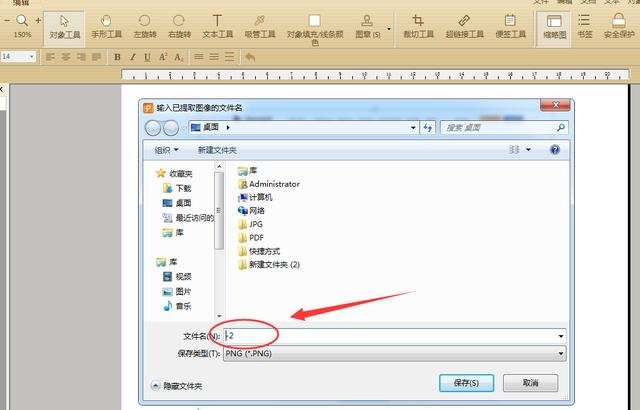Viewport: 640px width, 410px height.
Task: Expand the 图章 stamp dropdown arrow
Action: coord(389,29)
